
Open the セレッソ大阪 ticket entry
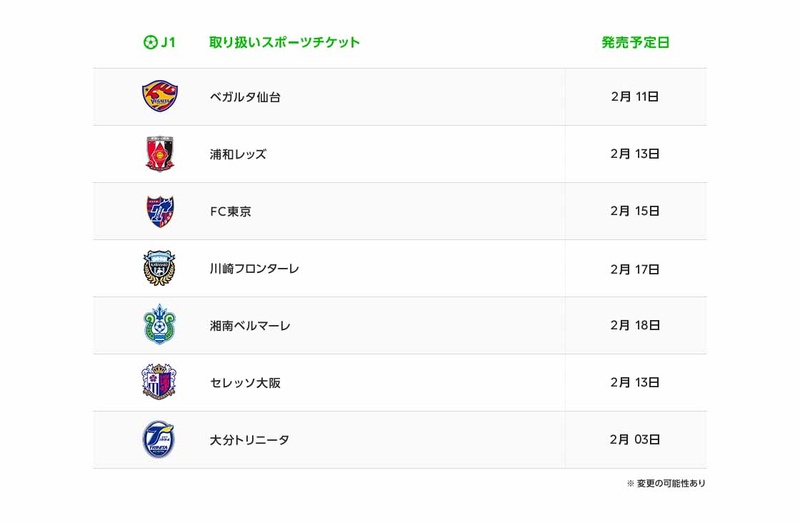point(245,383)
